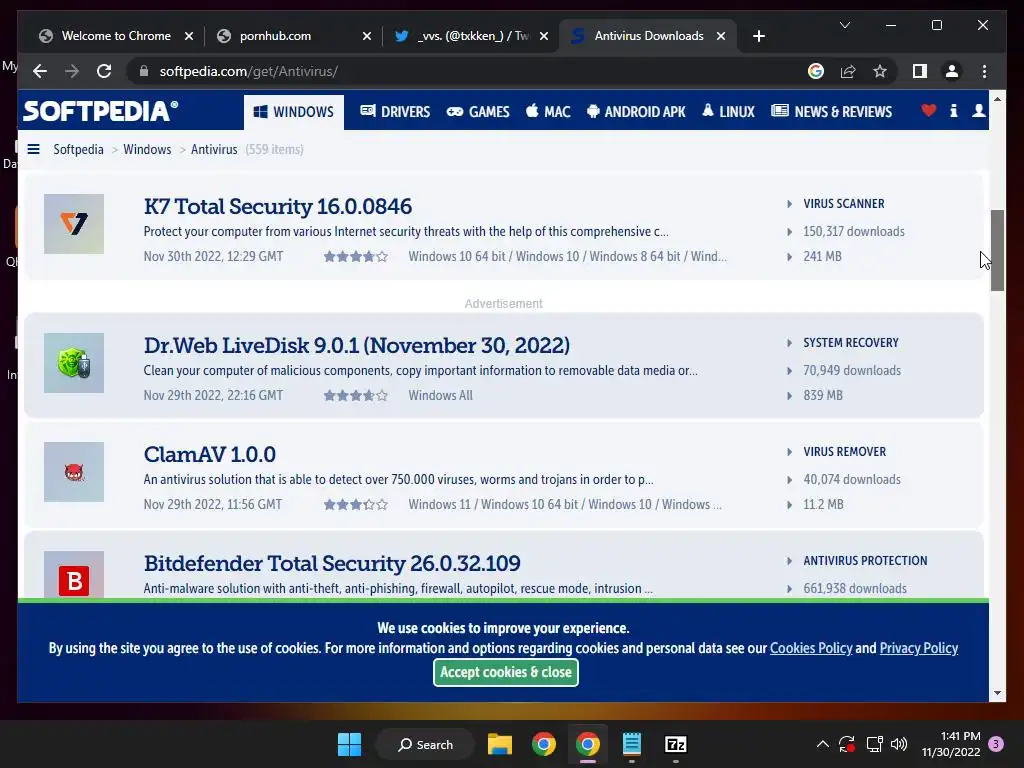Close the Welcome to Chrome tab
The image size is (1024, 768).
[x=189, y=36]
